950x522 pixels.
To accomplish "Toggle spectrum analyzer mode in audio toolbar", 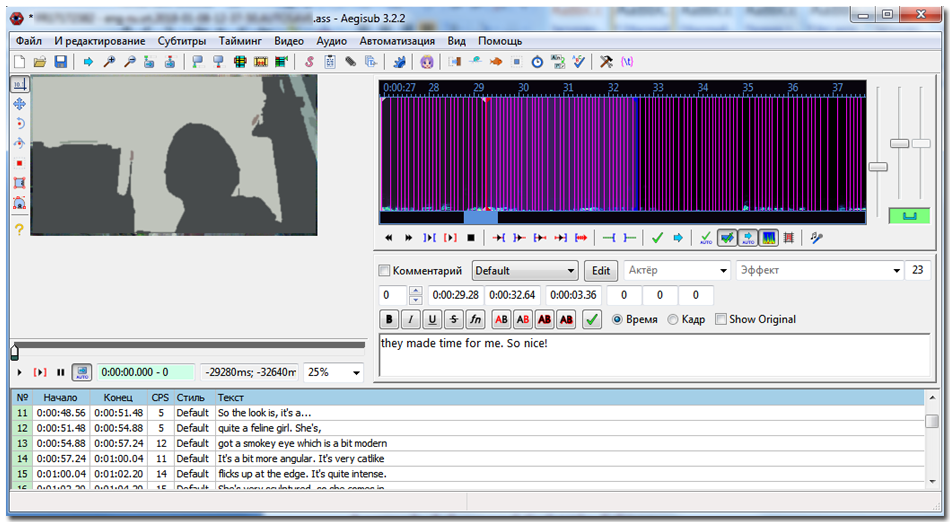I will [769, 238].
